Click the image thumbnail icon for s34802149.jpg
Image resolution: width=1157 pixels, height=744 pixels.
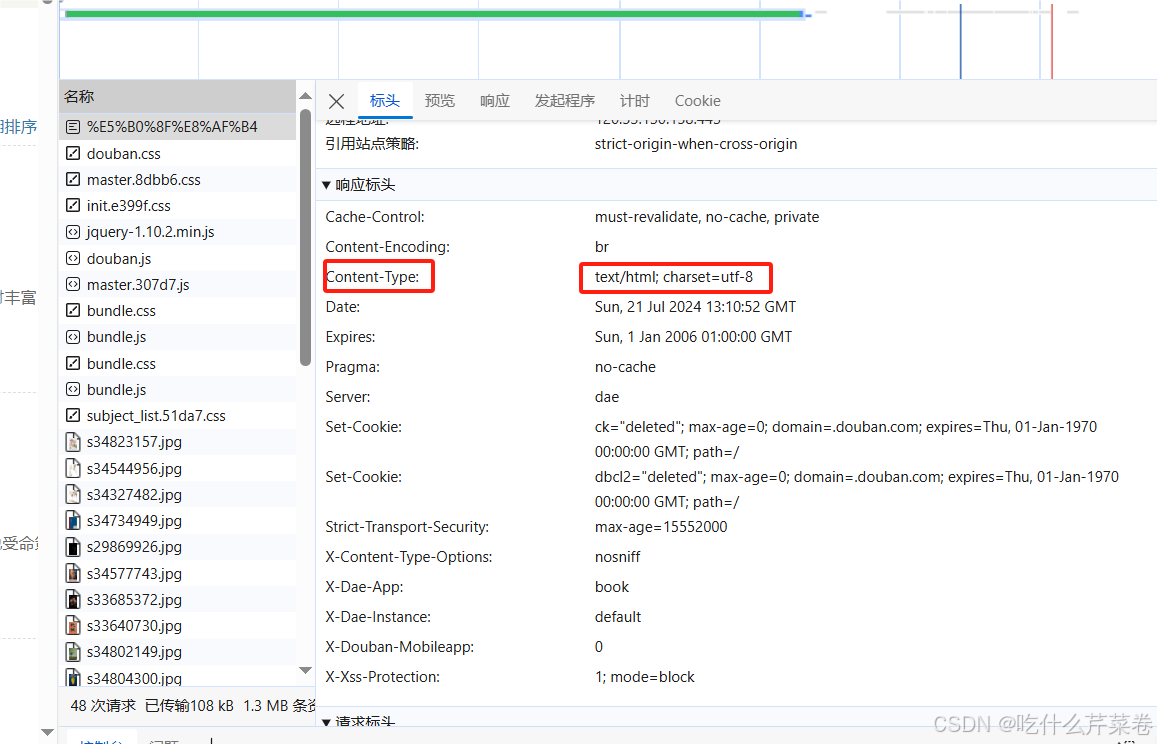[x=72, y=652]
